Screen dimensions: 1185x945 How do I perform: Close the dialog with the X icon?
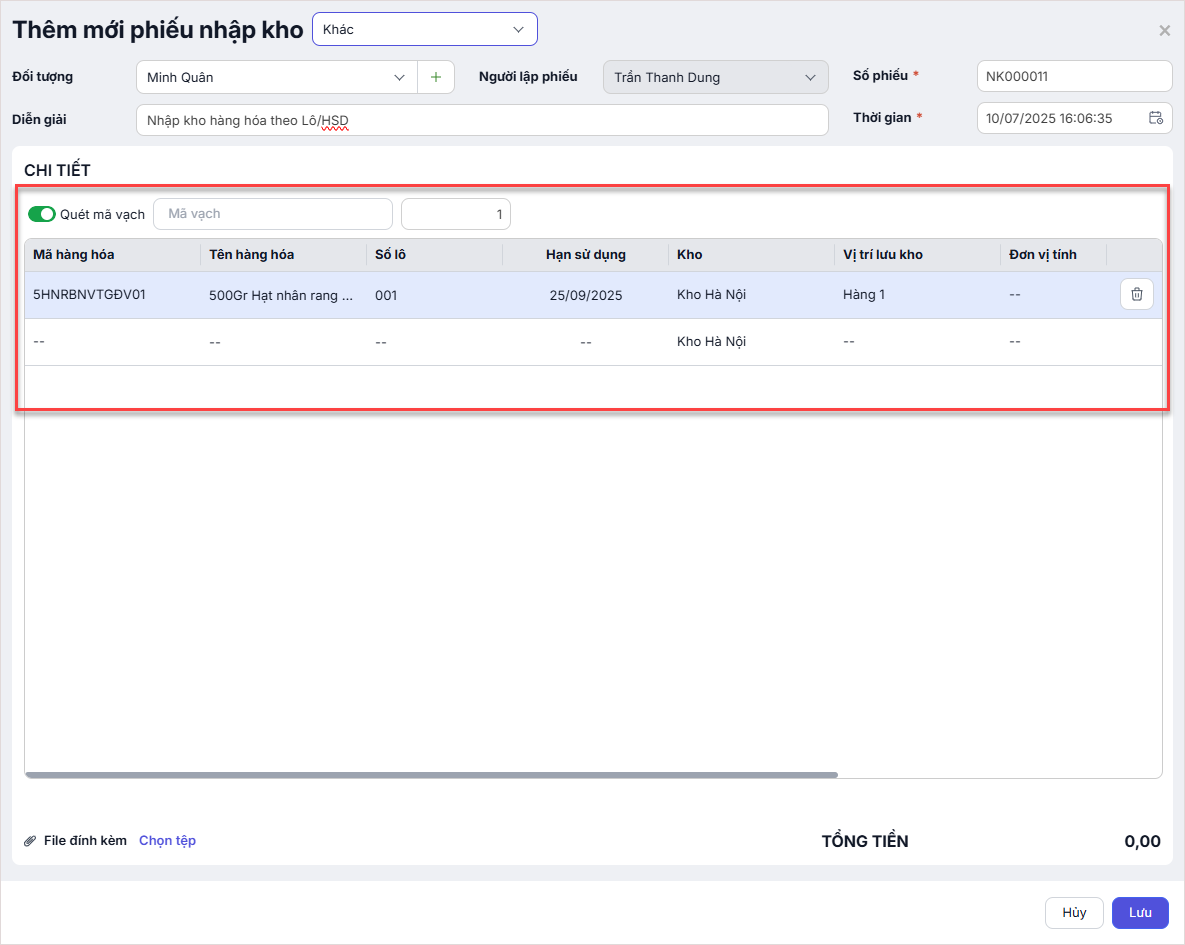tap(1164, 31)
